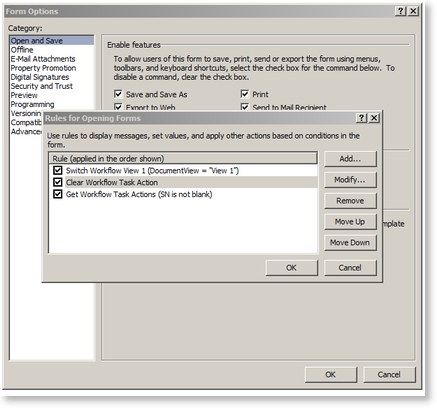
Task: Remove the selected rule
Action: pos(350,201)
